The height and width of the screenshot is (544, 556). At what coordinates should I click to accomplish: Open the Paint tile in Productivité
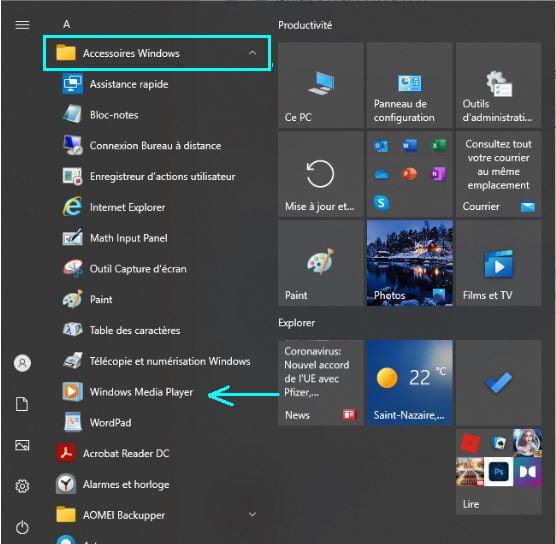click(321, 263)
